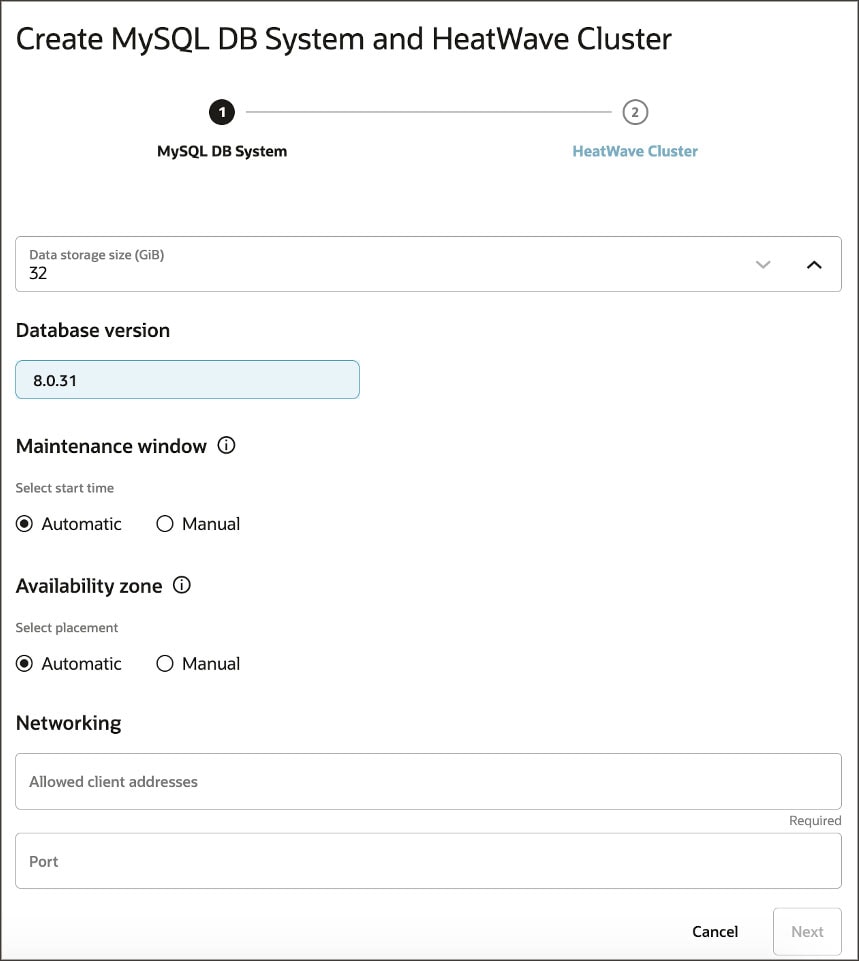Click the step 2 circle indicator
Viewport: 859px width, 961px height.
click(x=634, y=112)
